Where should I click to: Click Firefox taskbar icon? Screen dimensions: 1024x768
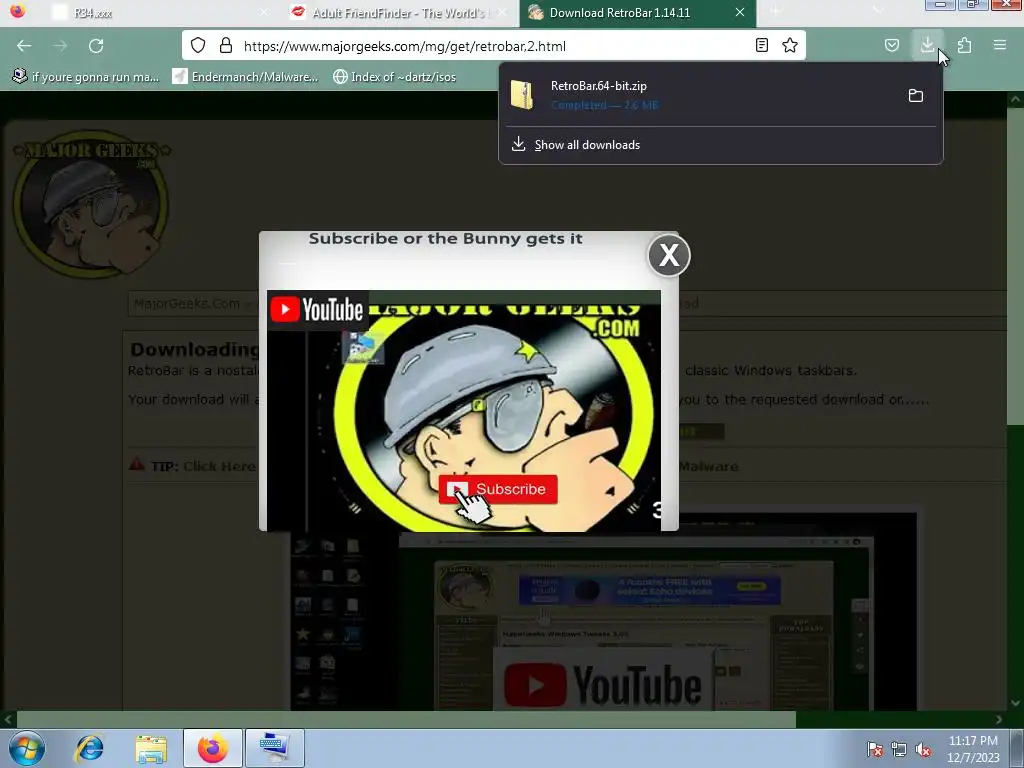(x=213, y=748)
